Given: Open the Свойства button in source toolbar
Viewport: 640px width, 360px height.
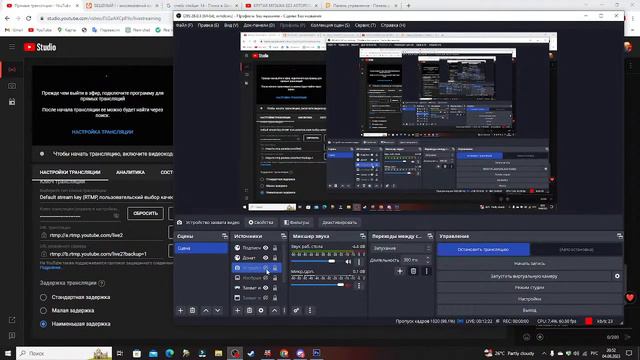Looking at the screenshot, I should (261, 222).
